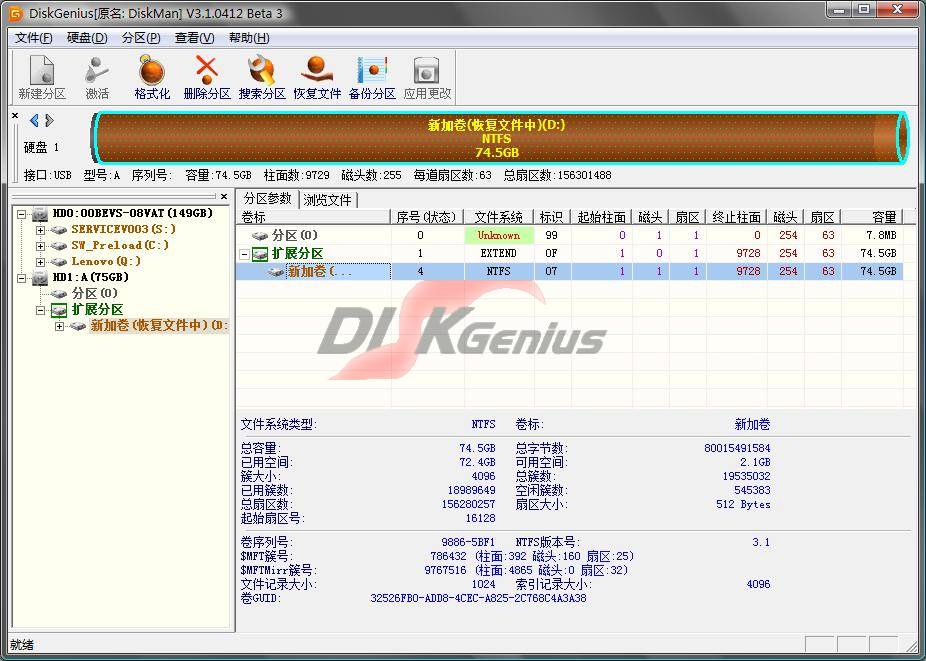Image resolution: width=926 pixels, height=661 pixels.
Task: Minimize the DiskGenius window
Action: point(839,9)
